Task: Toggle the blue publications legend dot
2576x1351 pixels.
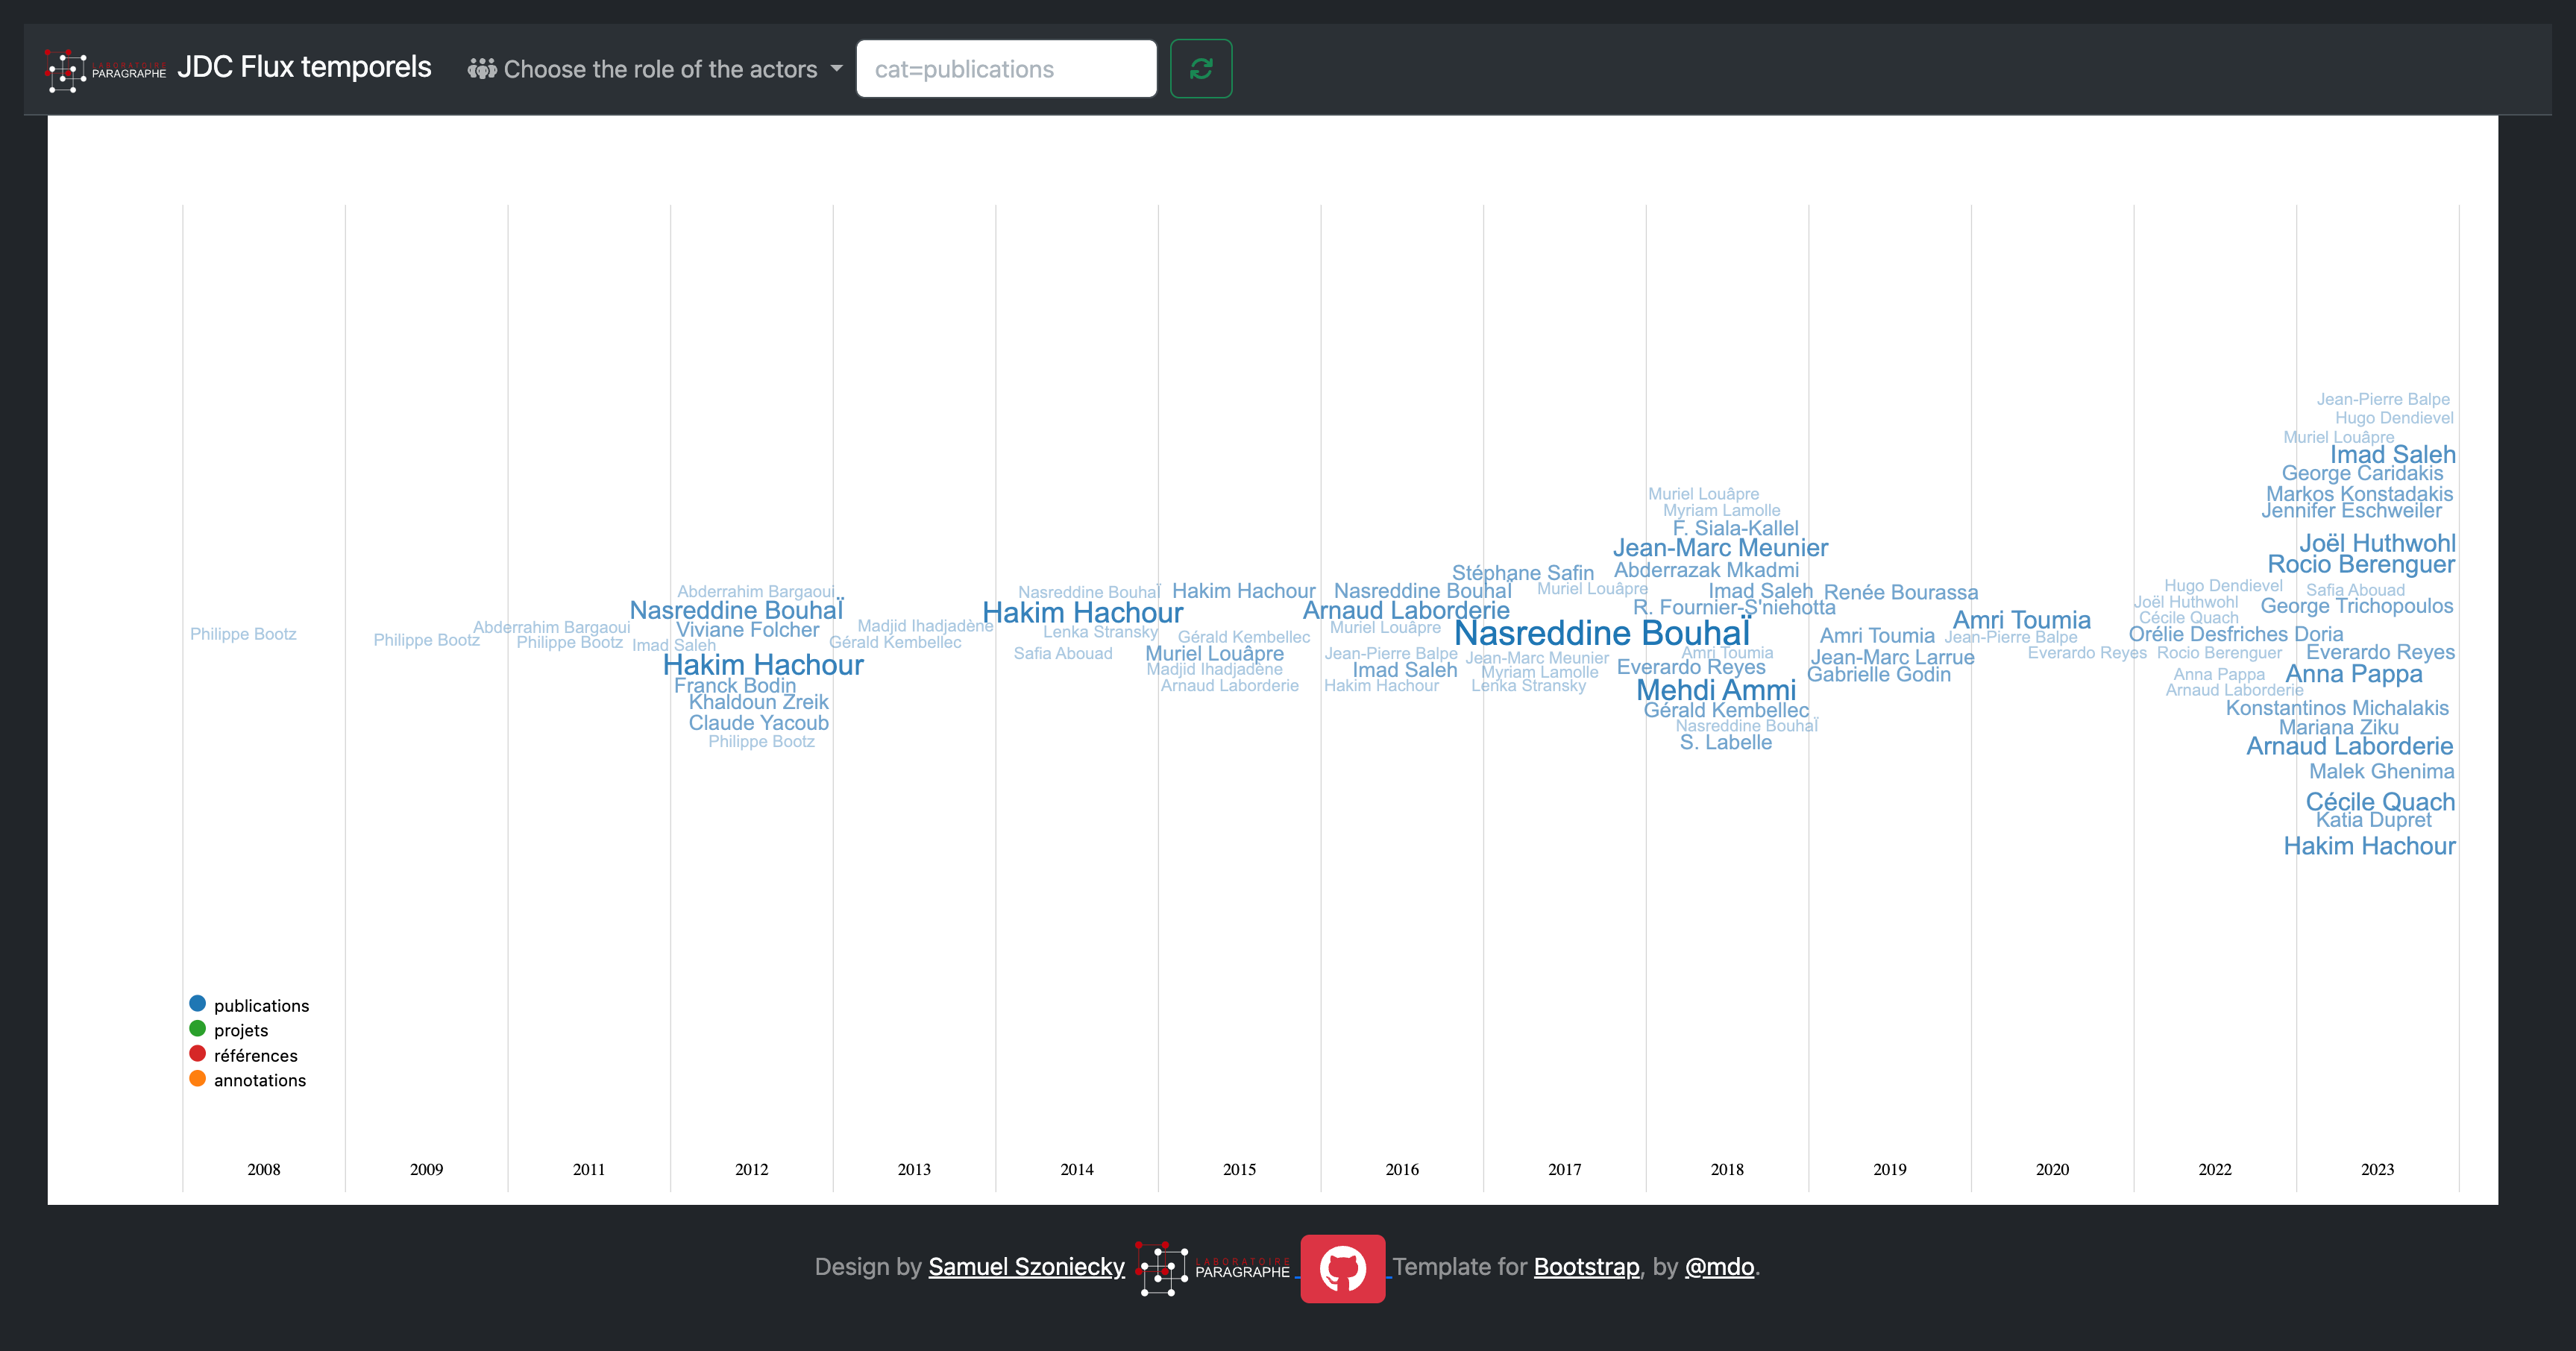Action: (x=197, y=1003)
